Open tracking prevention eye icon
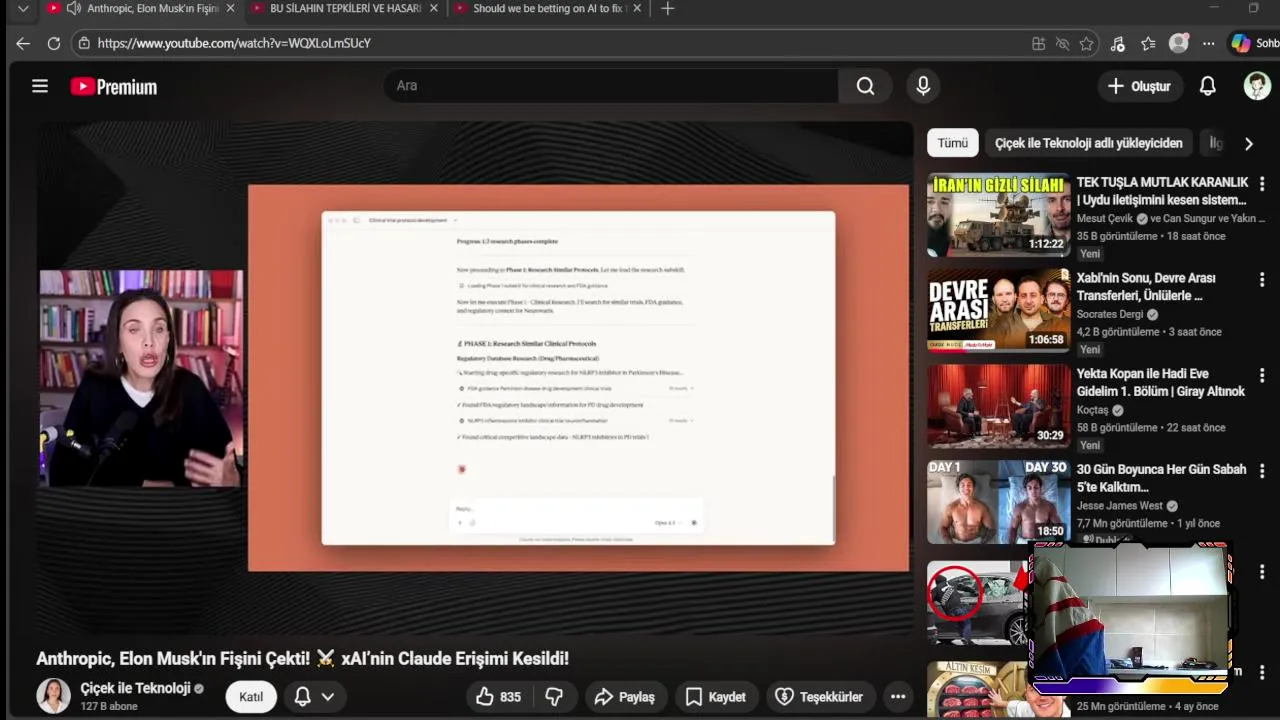This screenshot has height=720, width=1280. pos(1063,43)
